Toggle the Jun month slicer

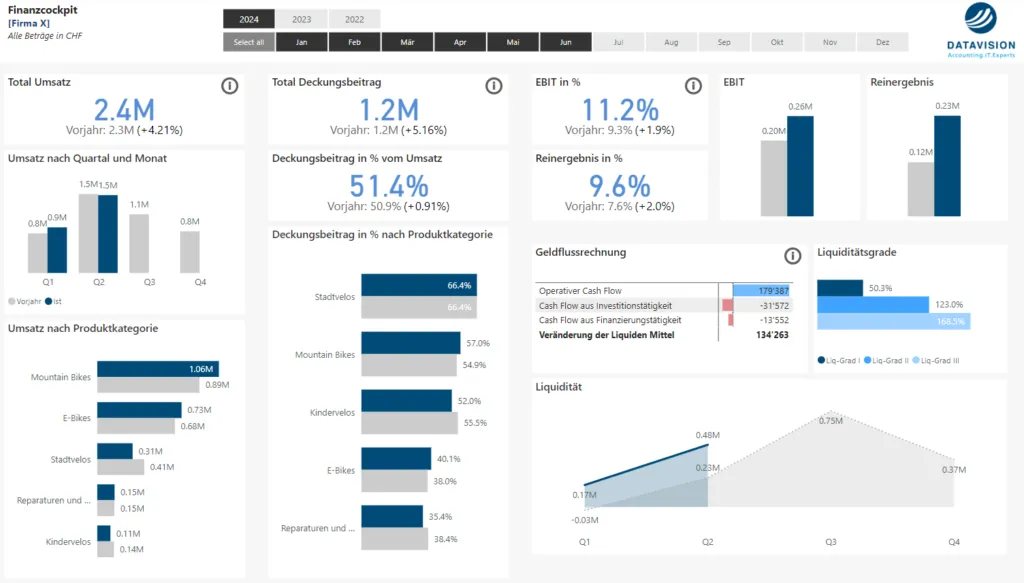[566, 42]
